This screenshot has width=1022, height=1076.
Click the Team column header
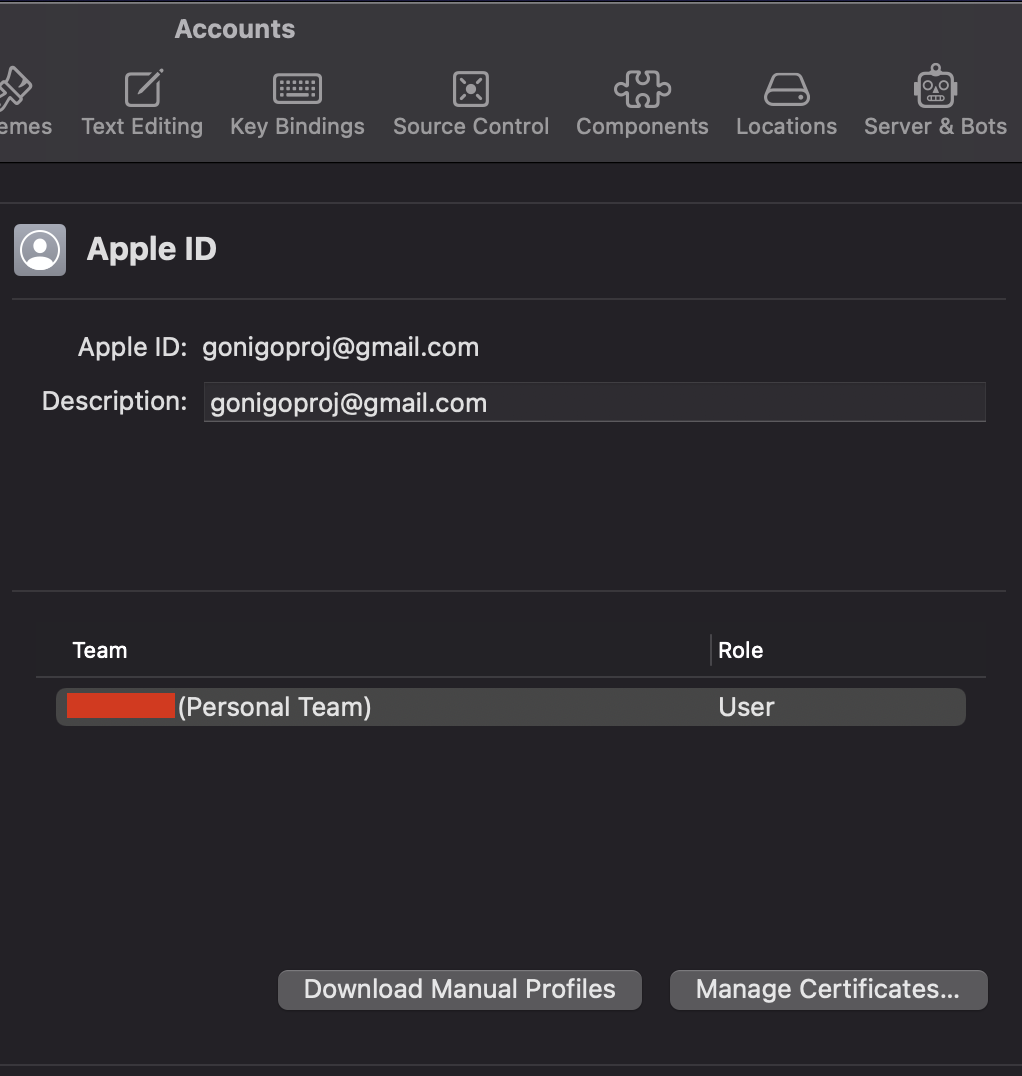[99, 650]
